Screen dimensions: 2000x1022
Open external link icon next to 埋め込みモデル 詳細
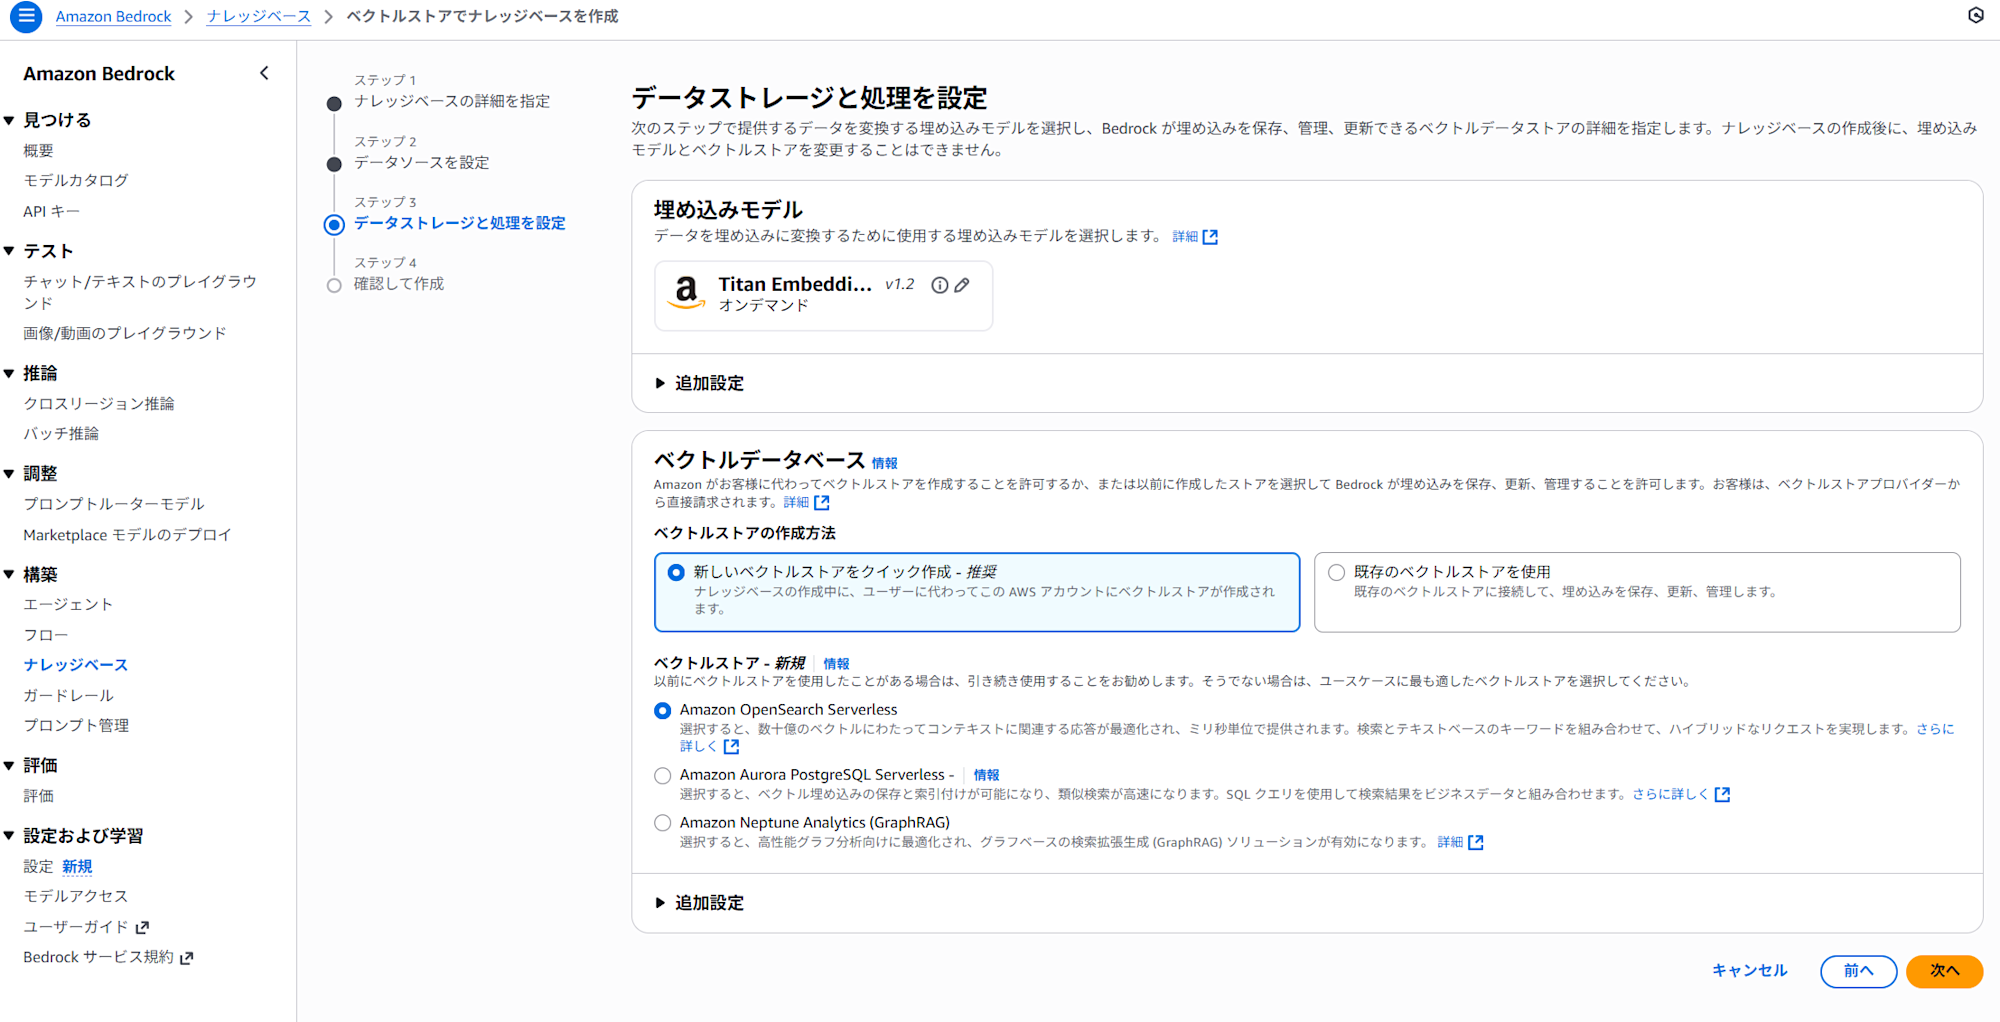point(1210,237)
